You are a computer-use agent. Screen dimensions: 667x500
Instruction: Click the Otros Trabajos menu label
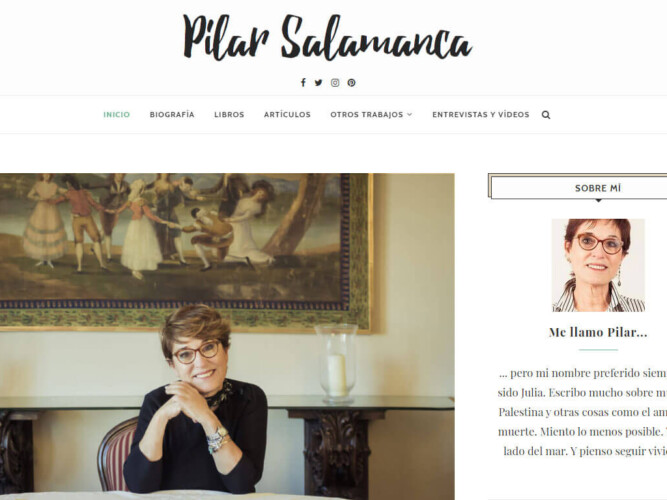(x=366, y=114)
